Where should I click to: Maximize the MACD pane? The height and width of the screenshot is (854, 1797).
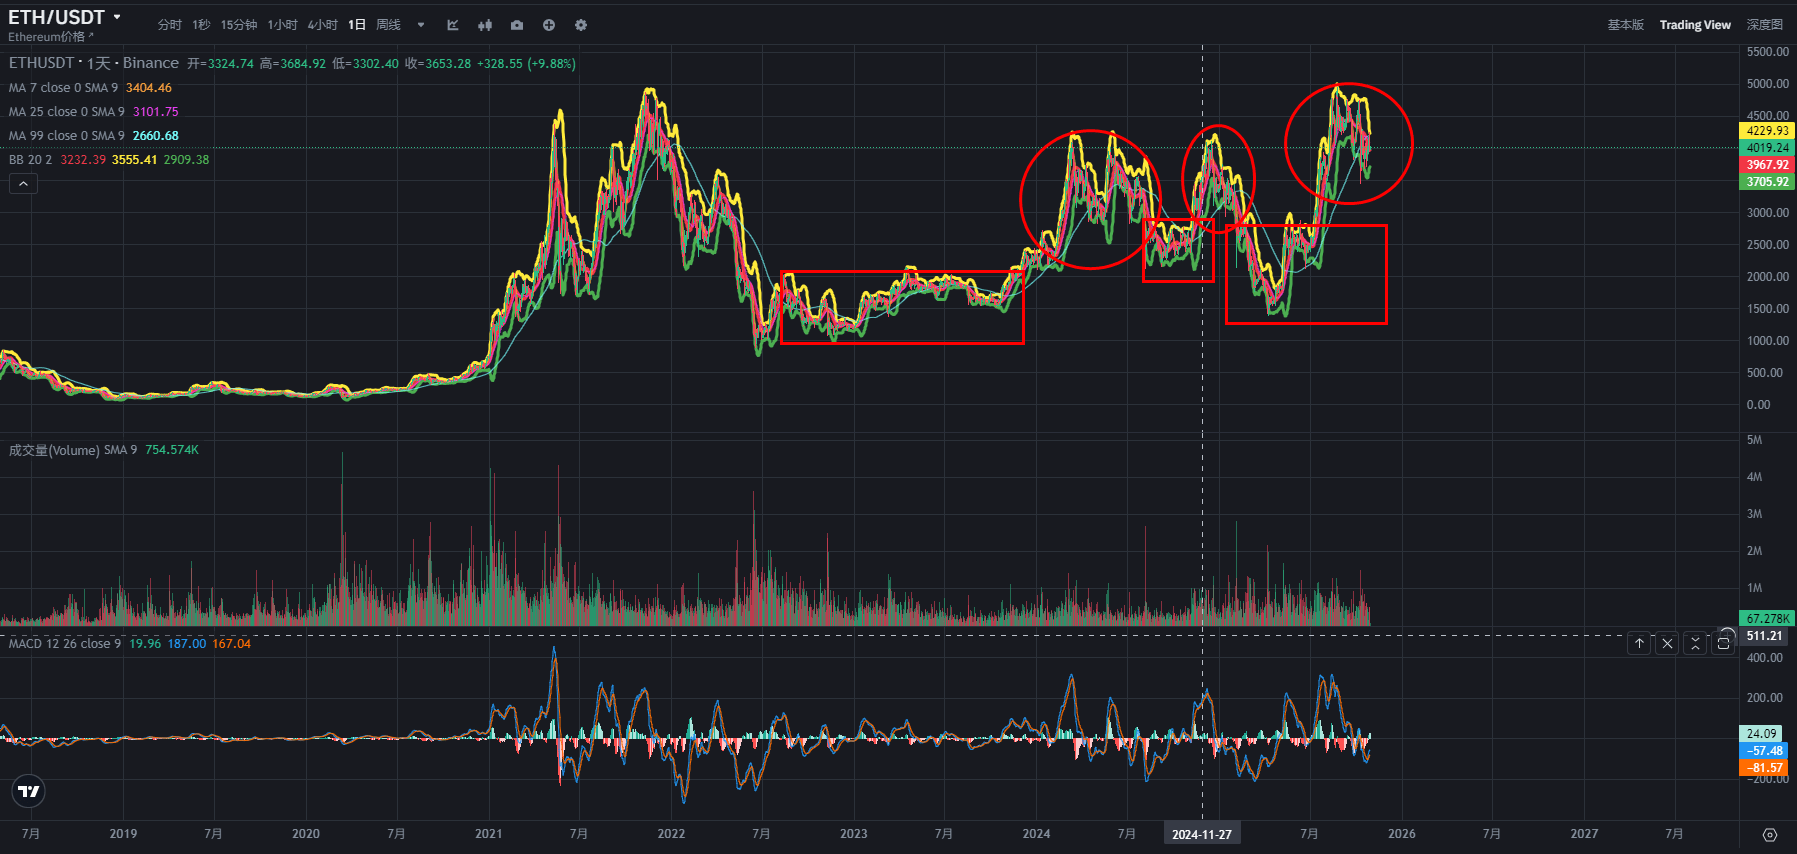pyautogui.click(x=1723, y=644)
